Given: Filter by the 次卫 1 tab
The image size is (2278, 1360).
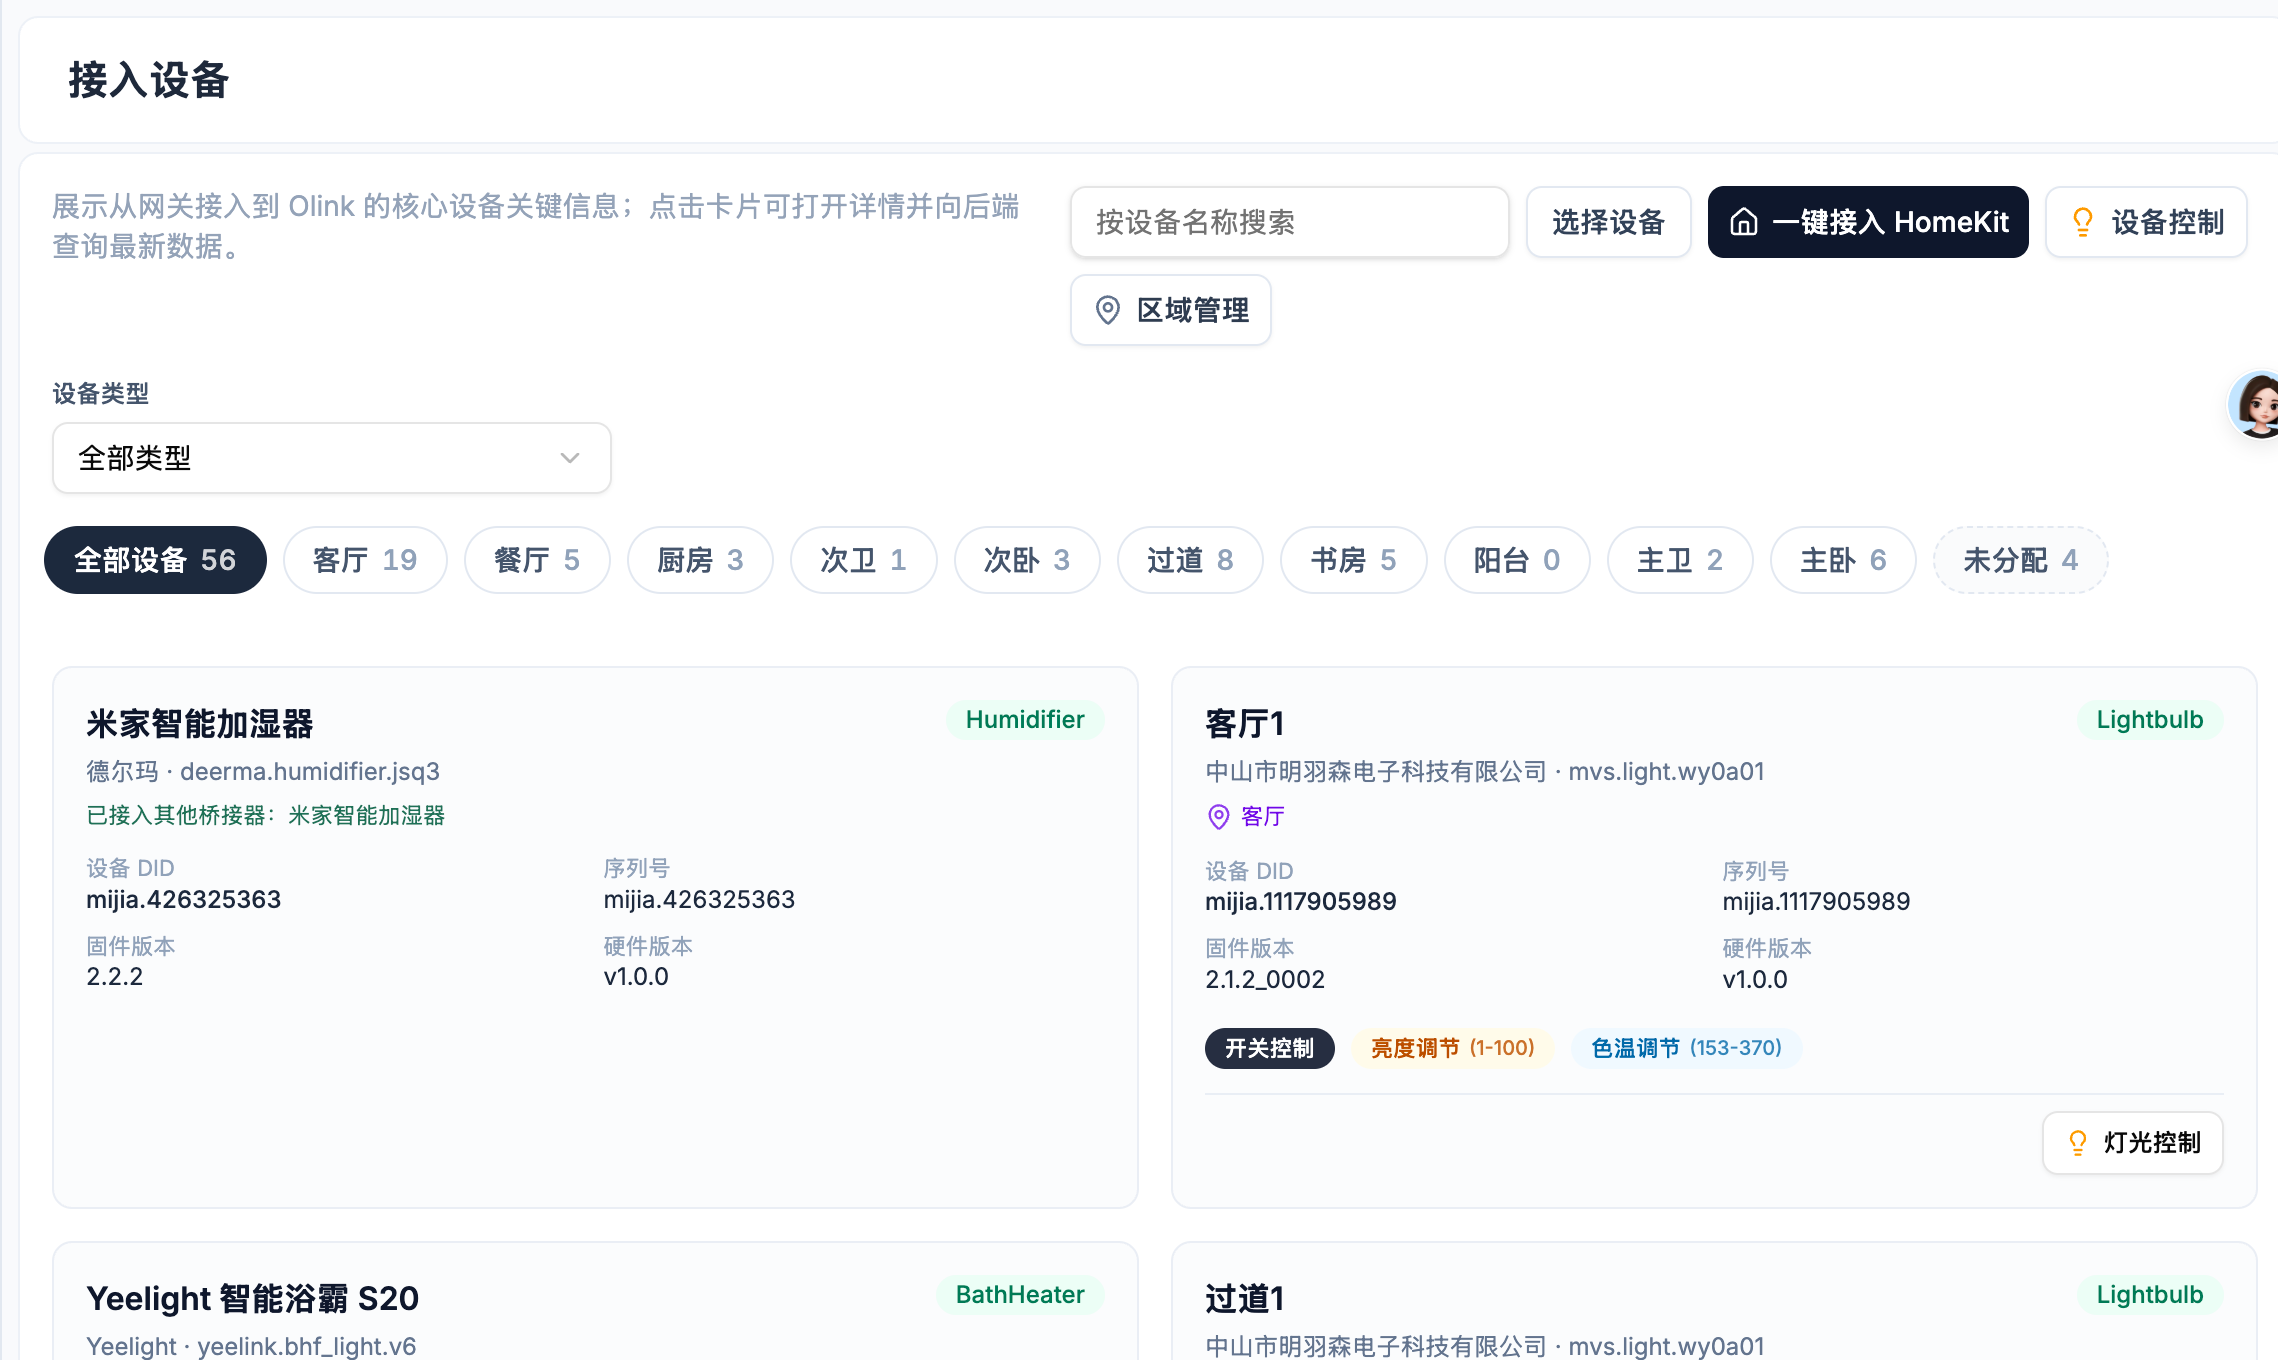Looking at the screenshot, I should 864,560.
